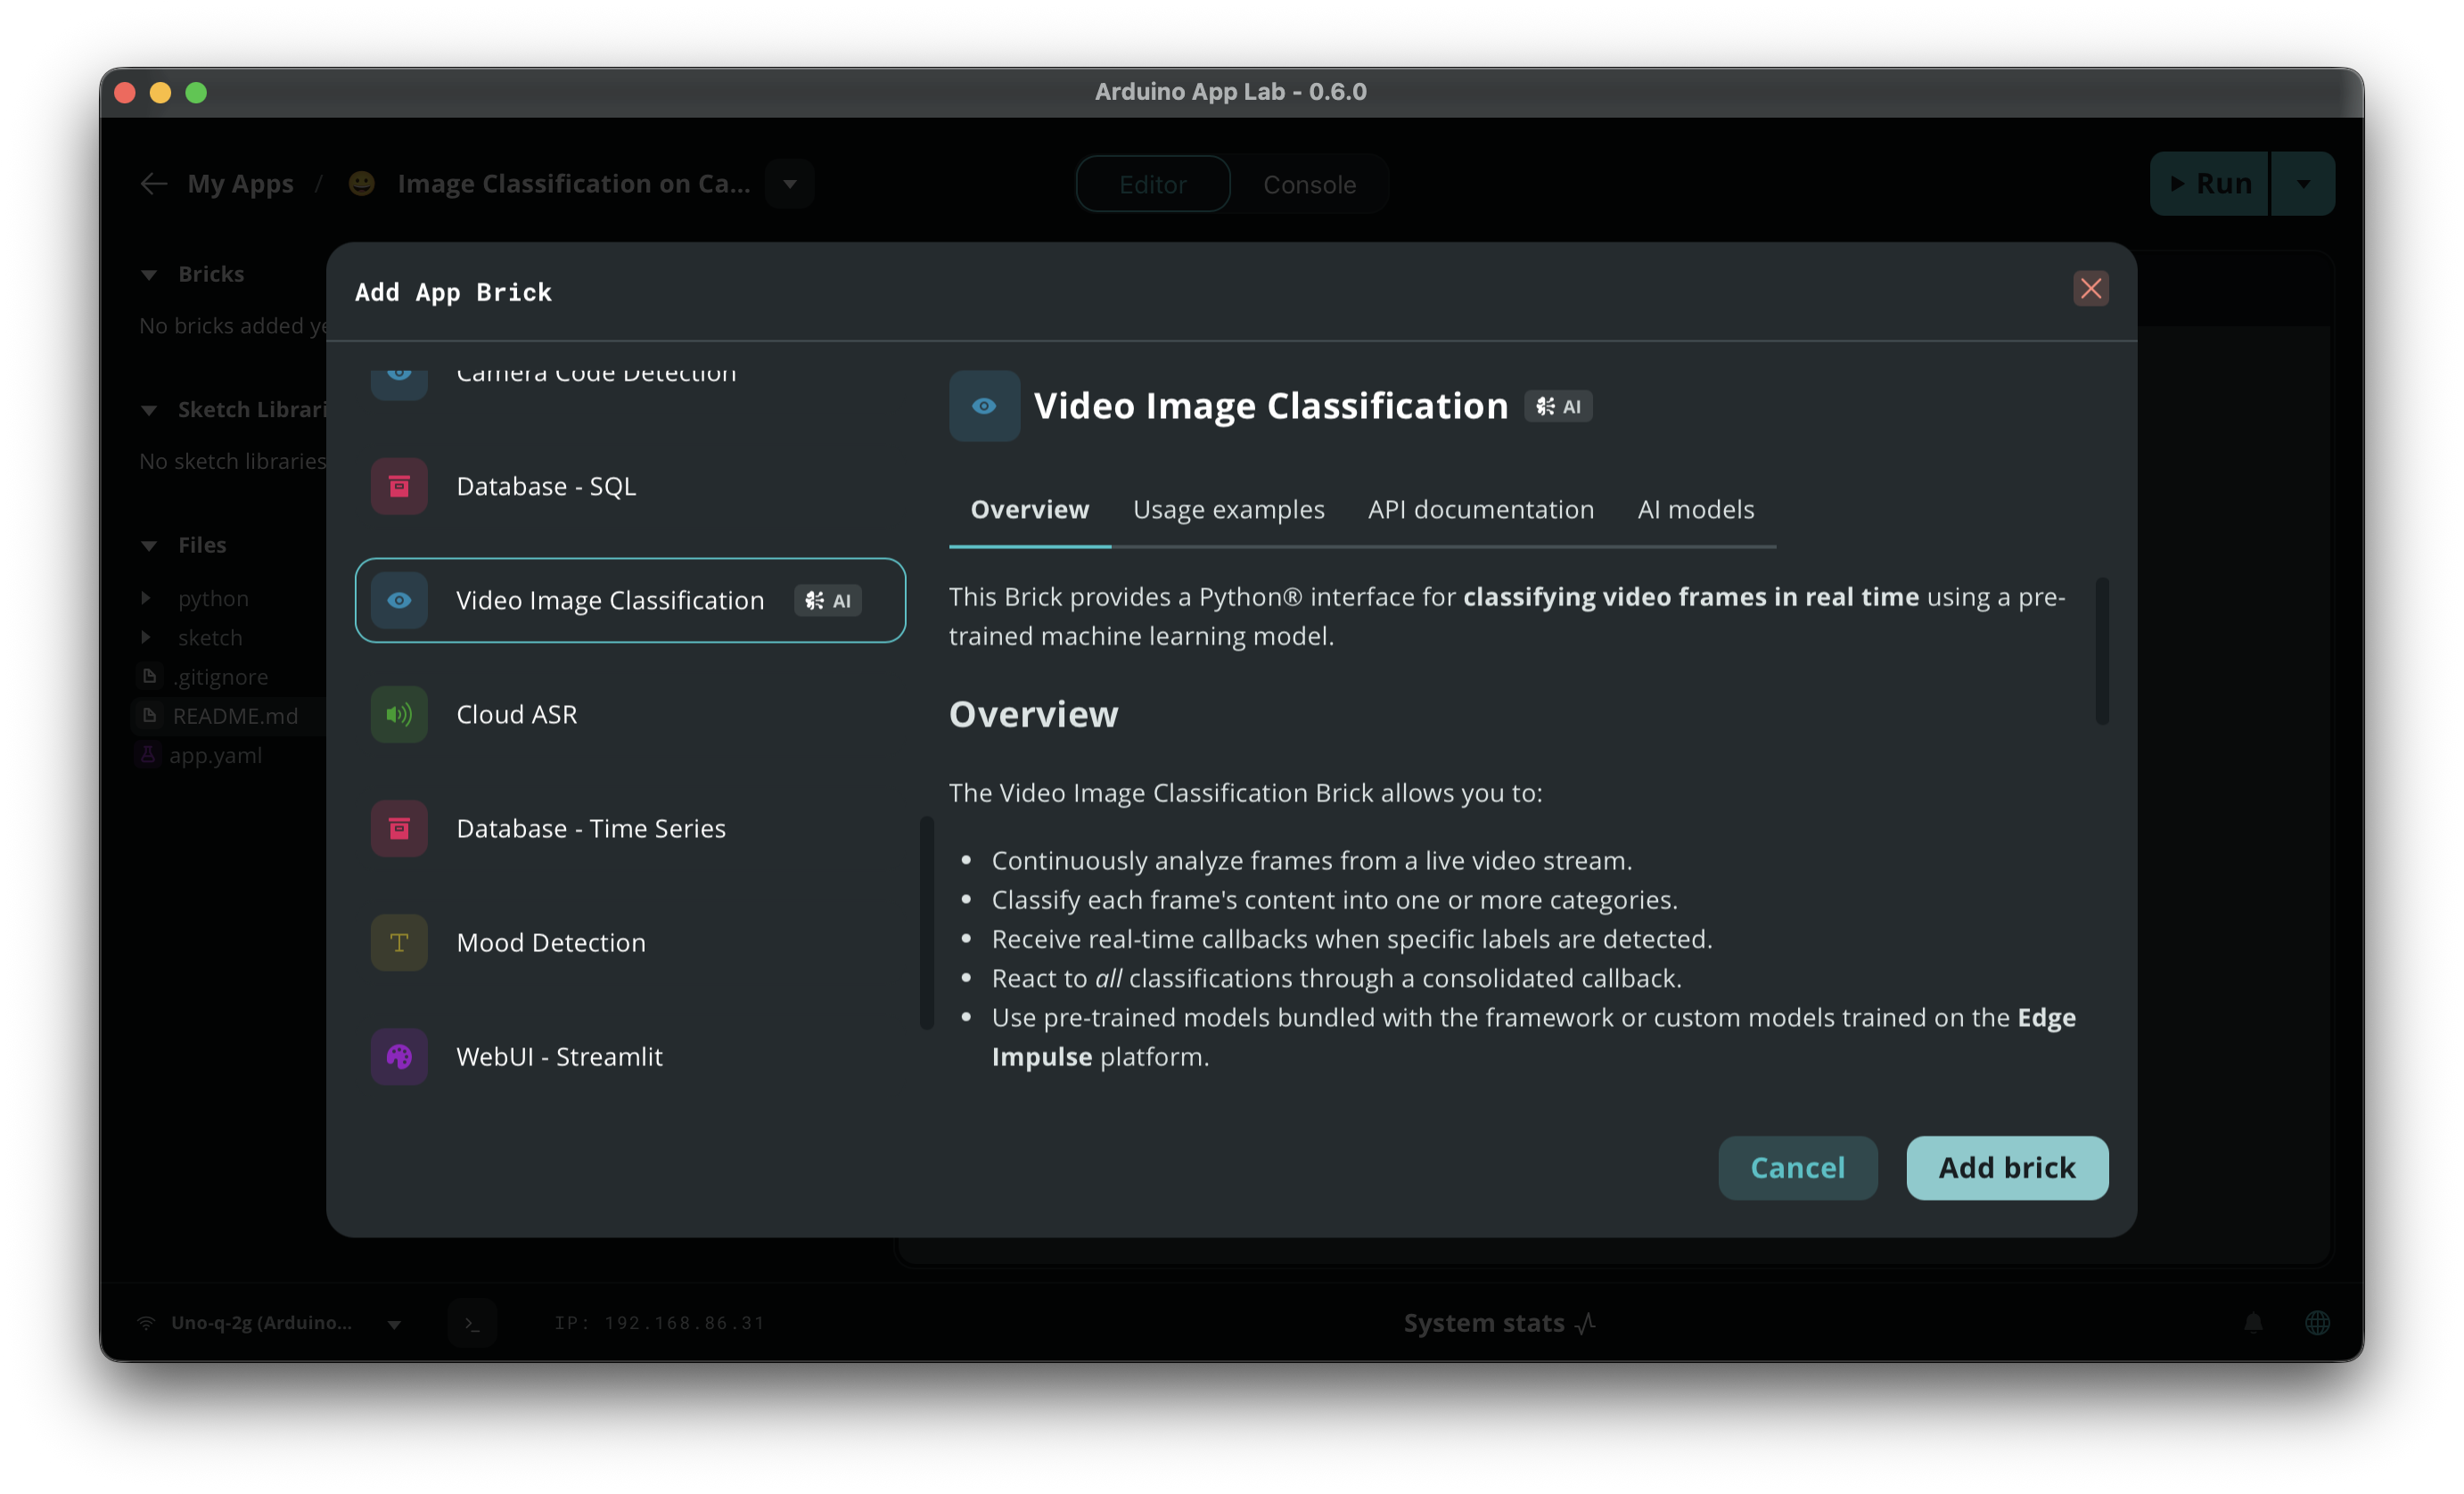Click the AI badge in the selected brick row

828,600
